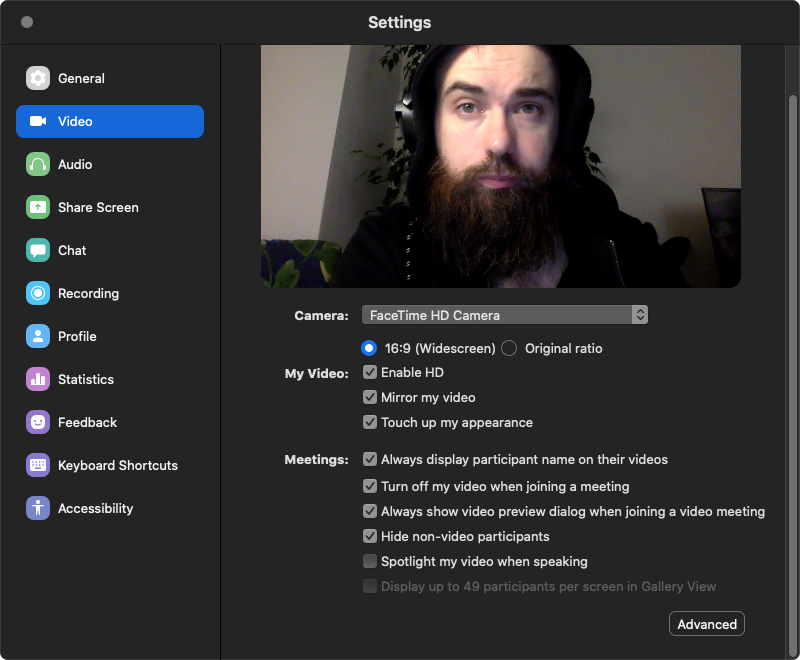This screenshot has width=800, height=660.
Task: Open the FaceTime HD Camera dropdown
Action: pyautogui.click(x=504, y=315)
